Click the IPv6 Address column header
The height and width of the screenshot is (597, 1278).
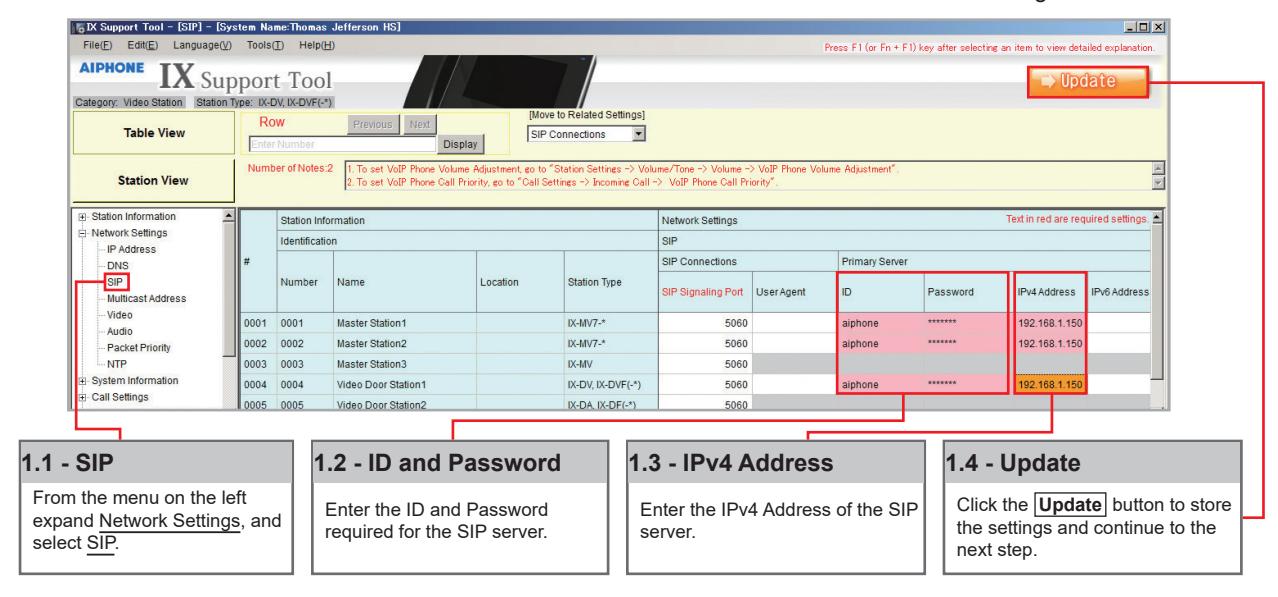(1120, 291)
